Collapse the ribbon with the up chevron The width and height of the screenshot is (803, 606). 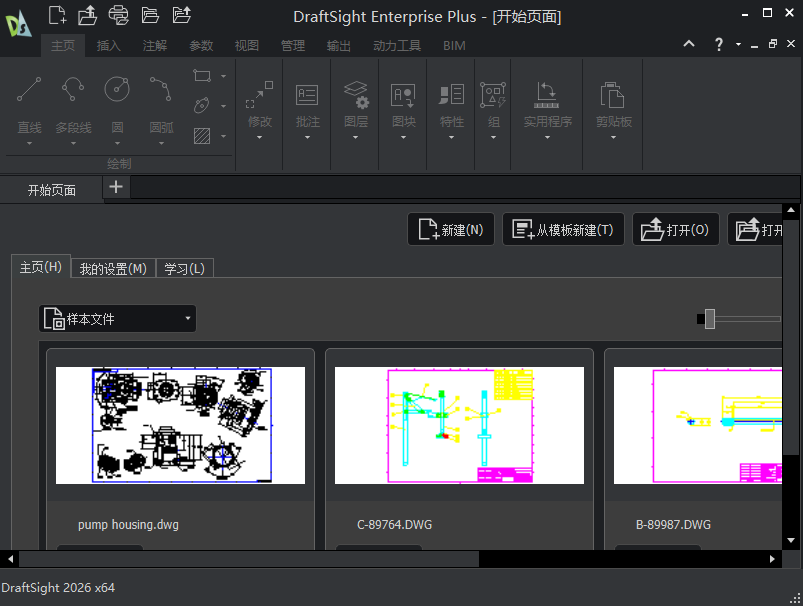tap(689, 44)
